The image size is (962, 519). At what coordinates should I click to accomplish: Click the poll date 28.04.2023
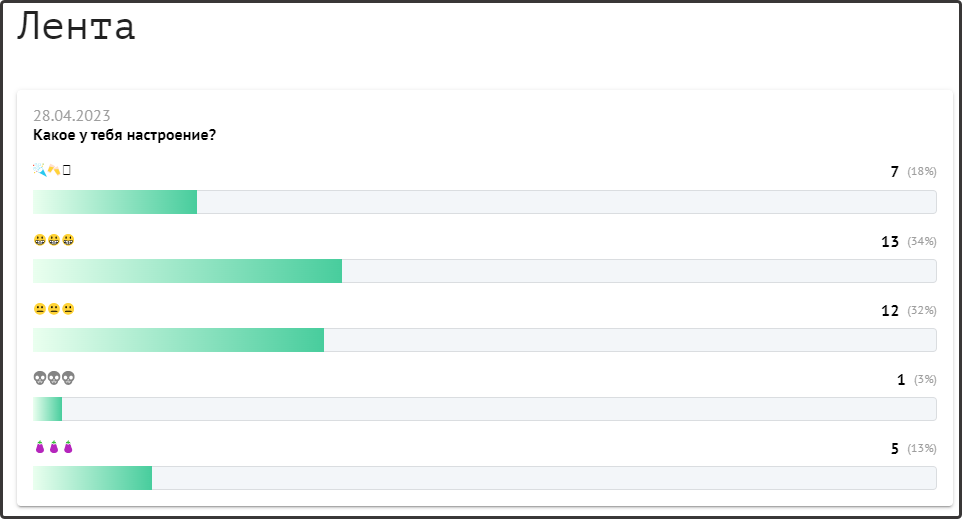pyautogui.click(x=72, y=115)
